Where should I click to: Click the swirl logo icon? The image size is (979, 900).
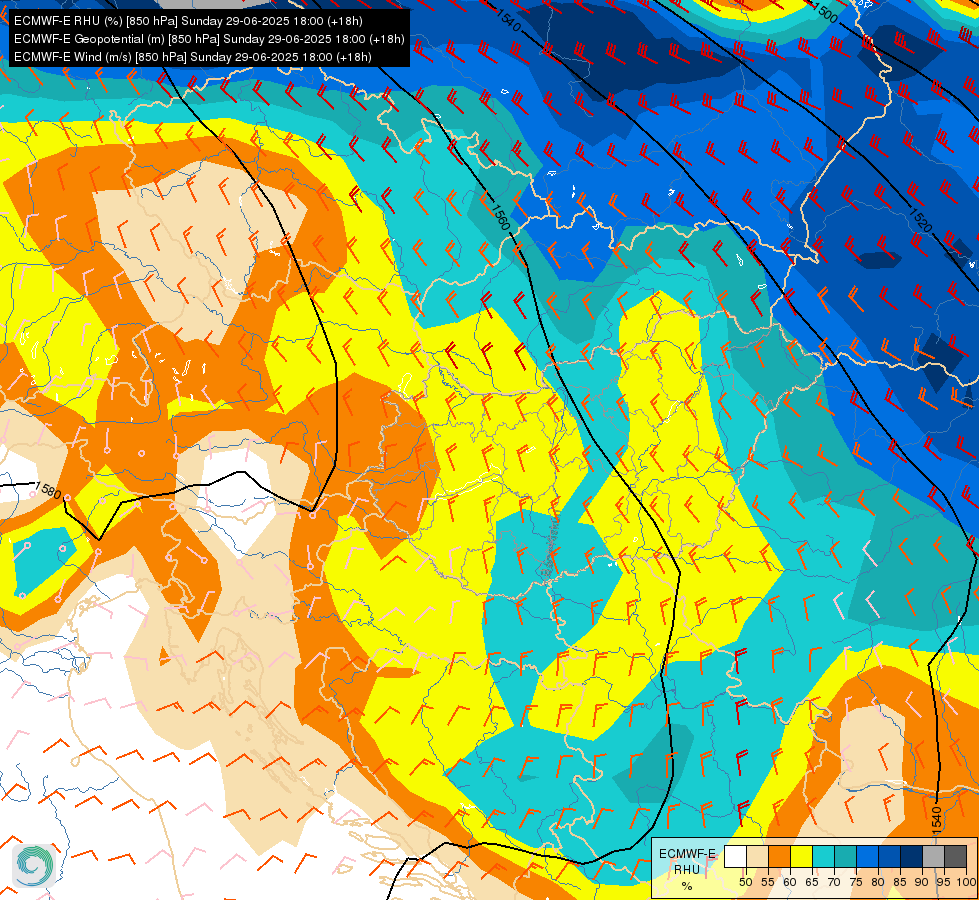tap(34, 865)
